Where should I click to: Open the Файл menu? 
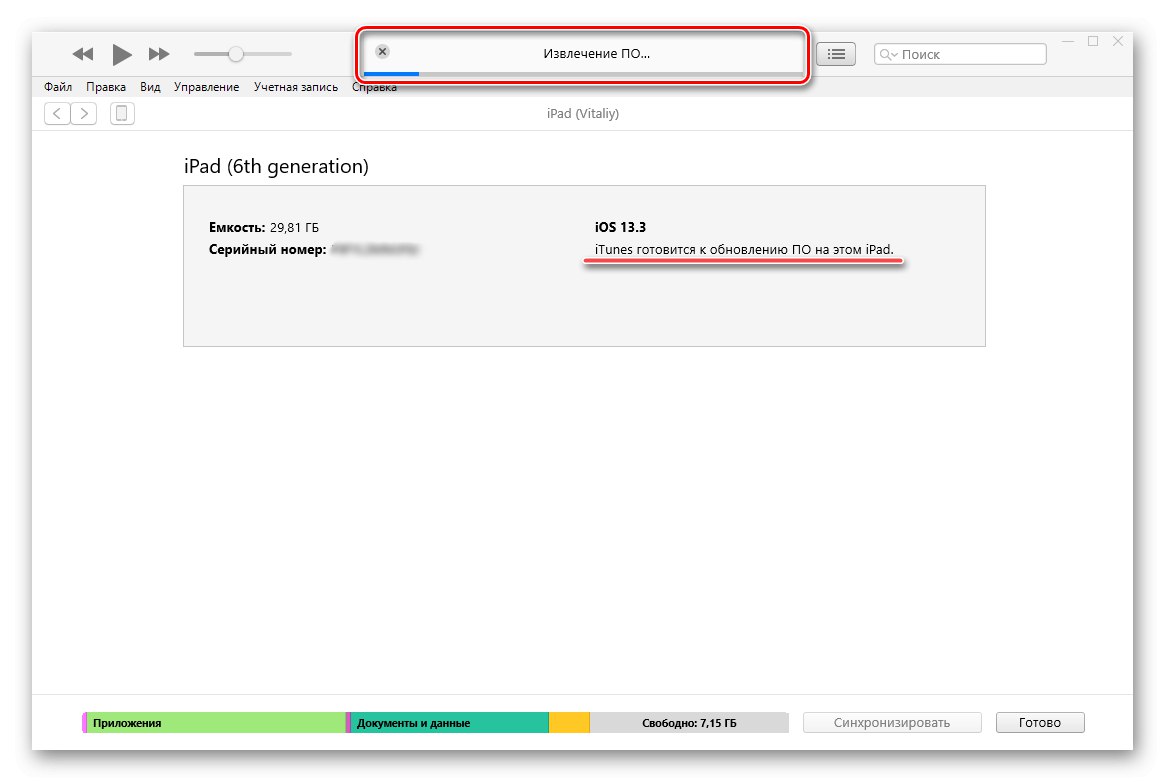pos(58,87)
